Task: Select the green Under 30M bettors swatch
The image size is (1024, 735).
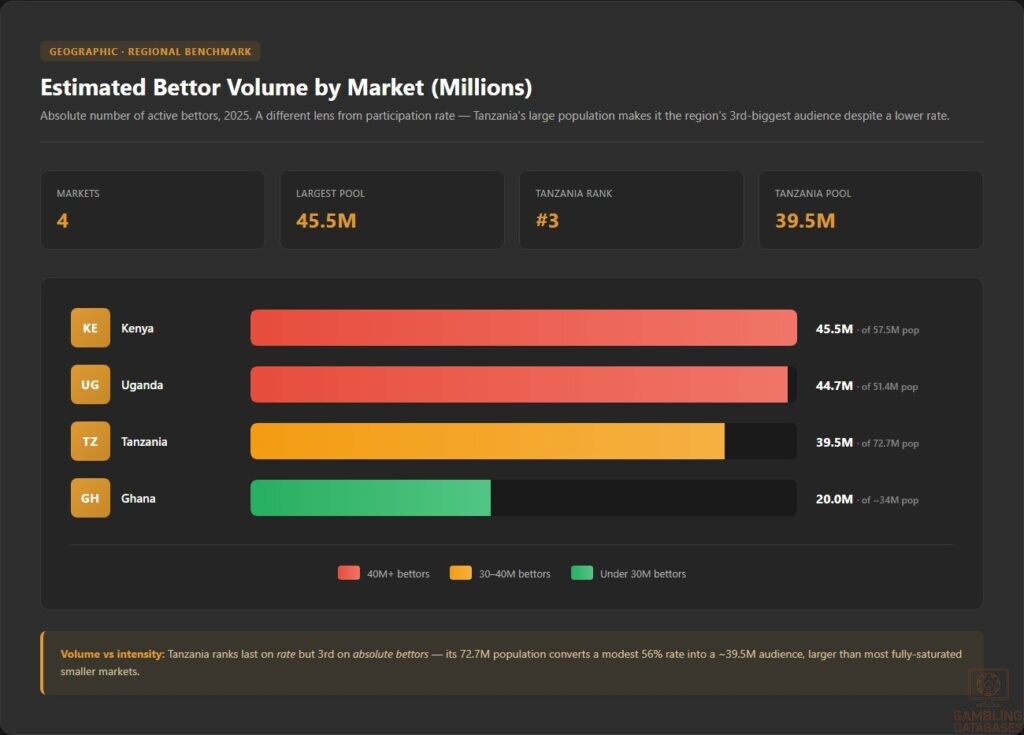Action: tap(582, 573)
